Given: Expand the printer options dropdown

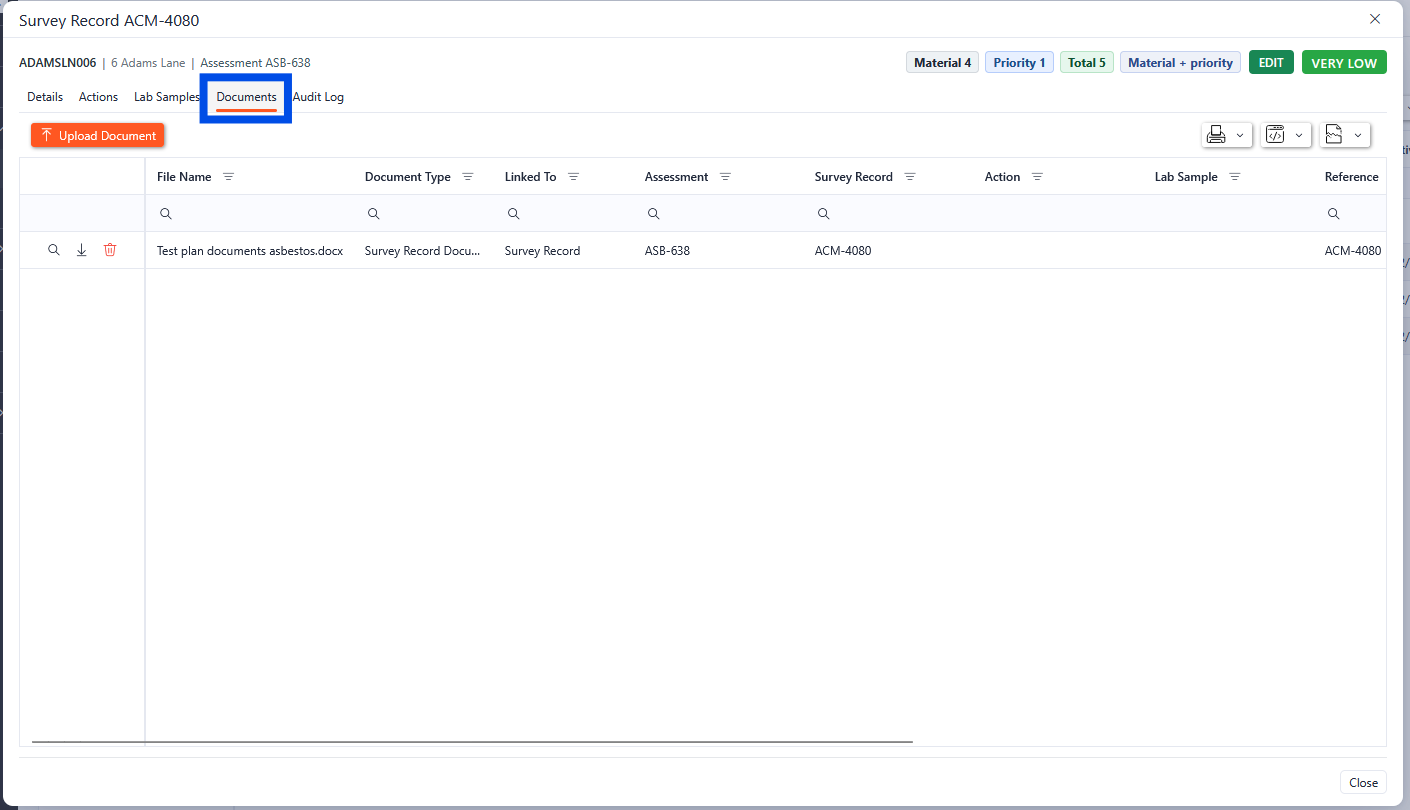Looking at the screenshot, I should click(1226, 135).
